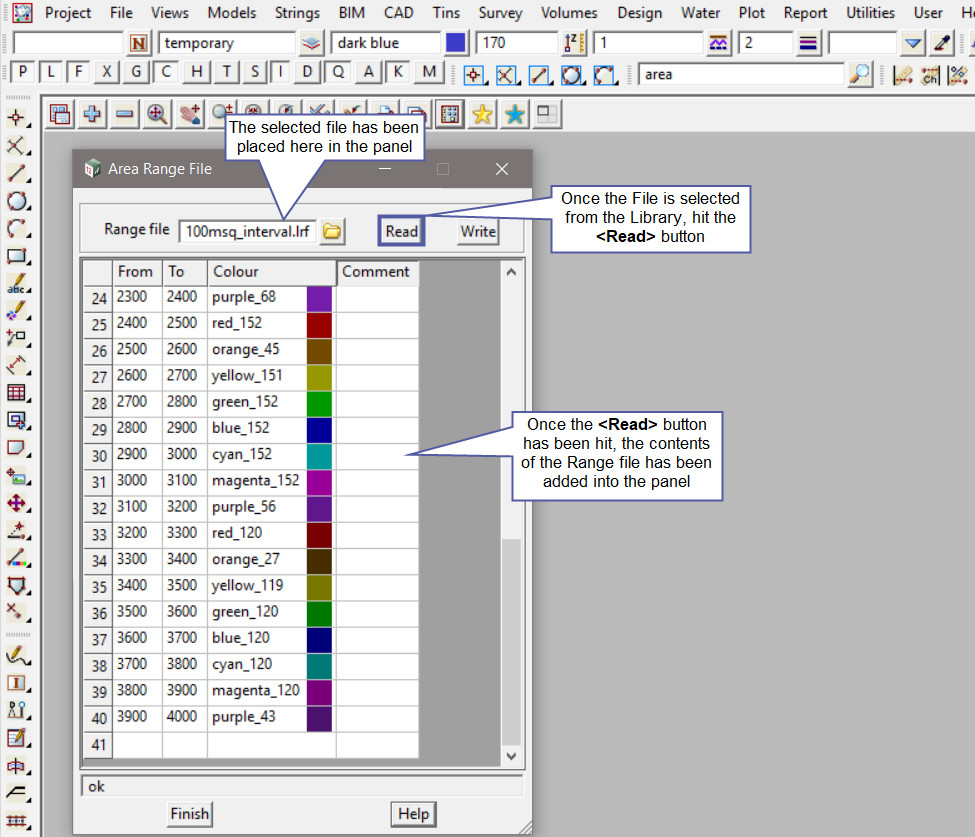Click the zoom in plus view icon

[92, 114]
